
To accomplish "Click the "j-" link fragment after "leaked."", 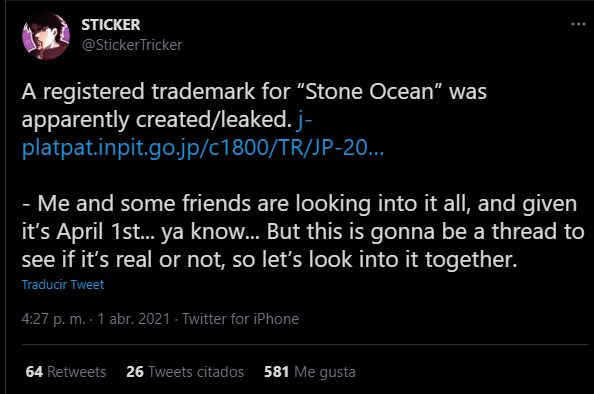I will pos(304,120).
